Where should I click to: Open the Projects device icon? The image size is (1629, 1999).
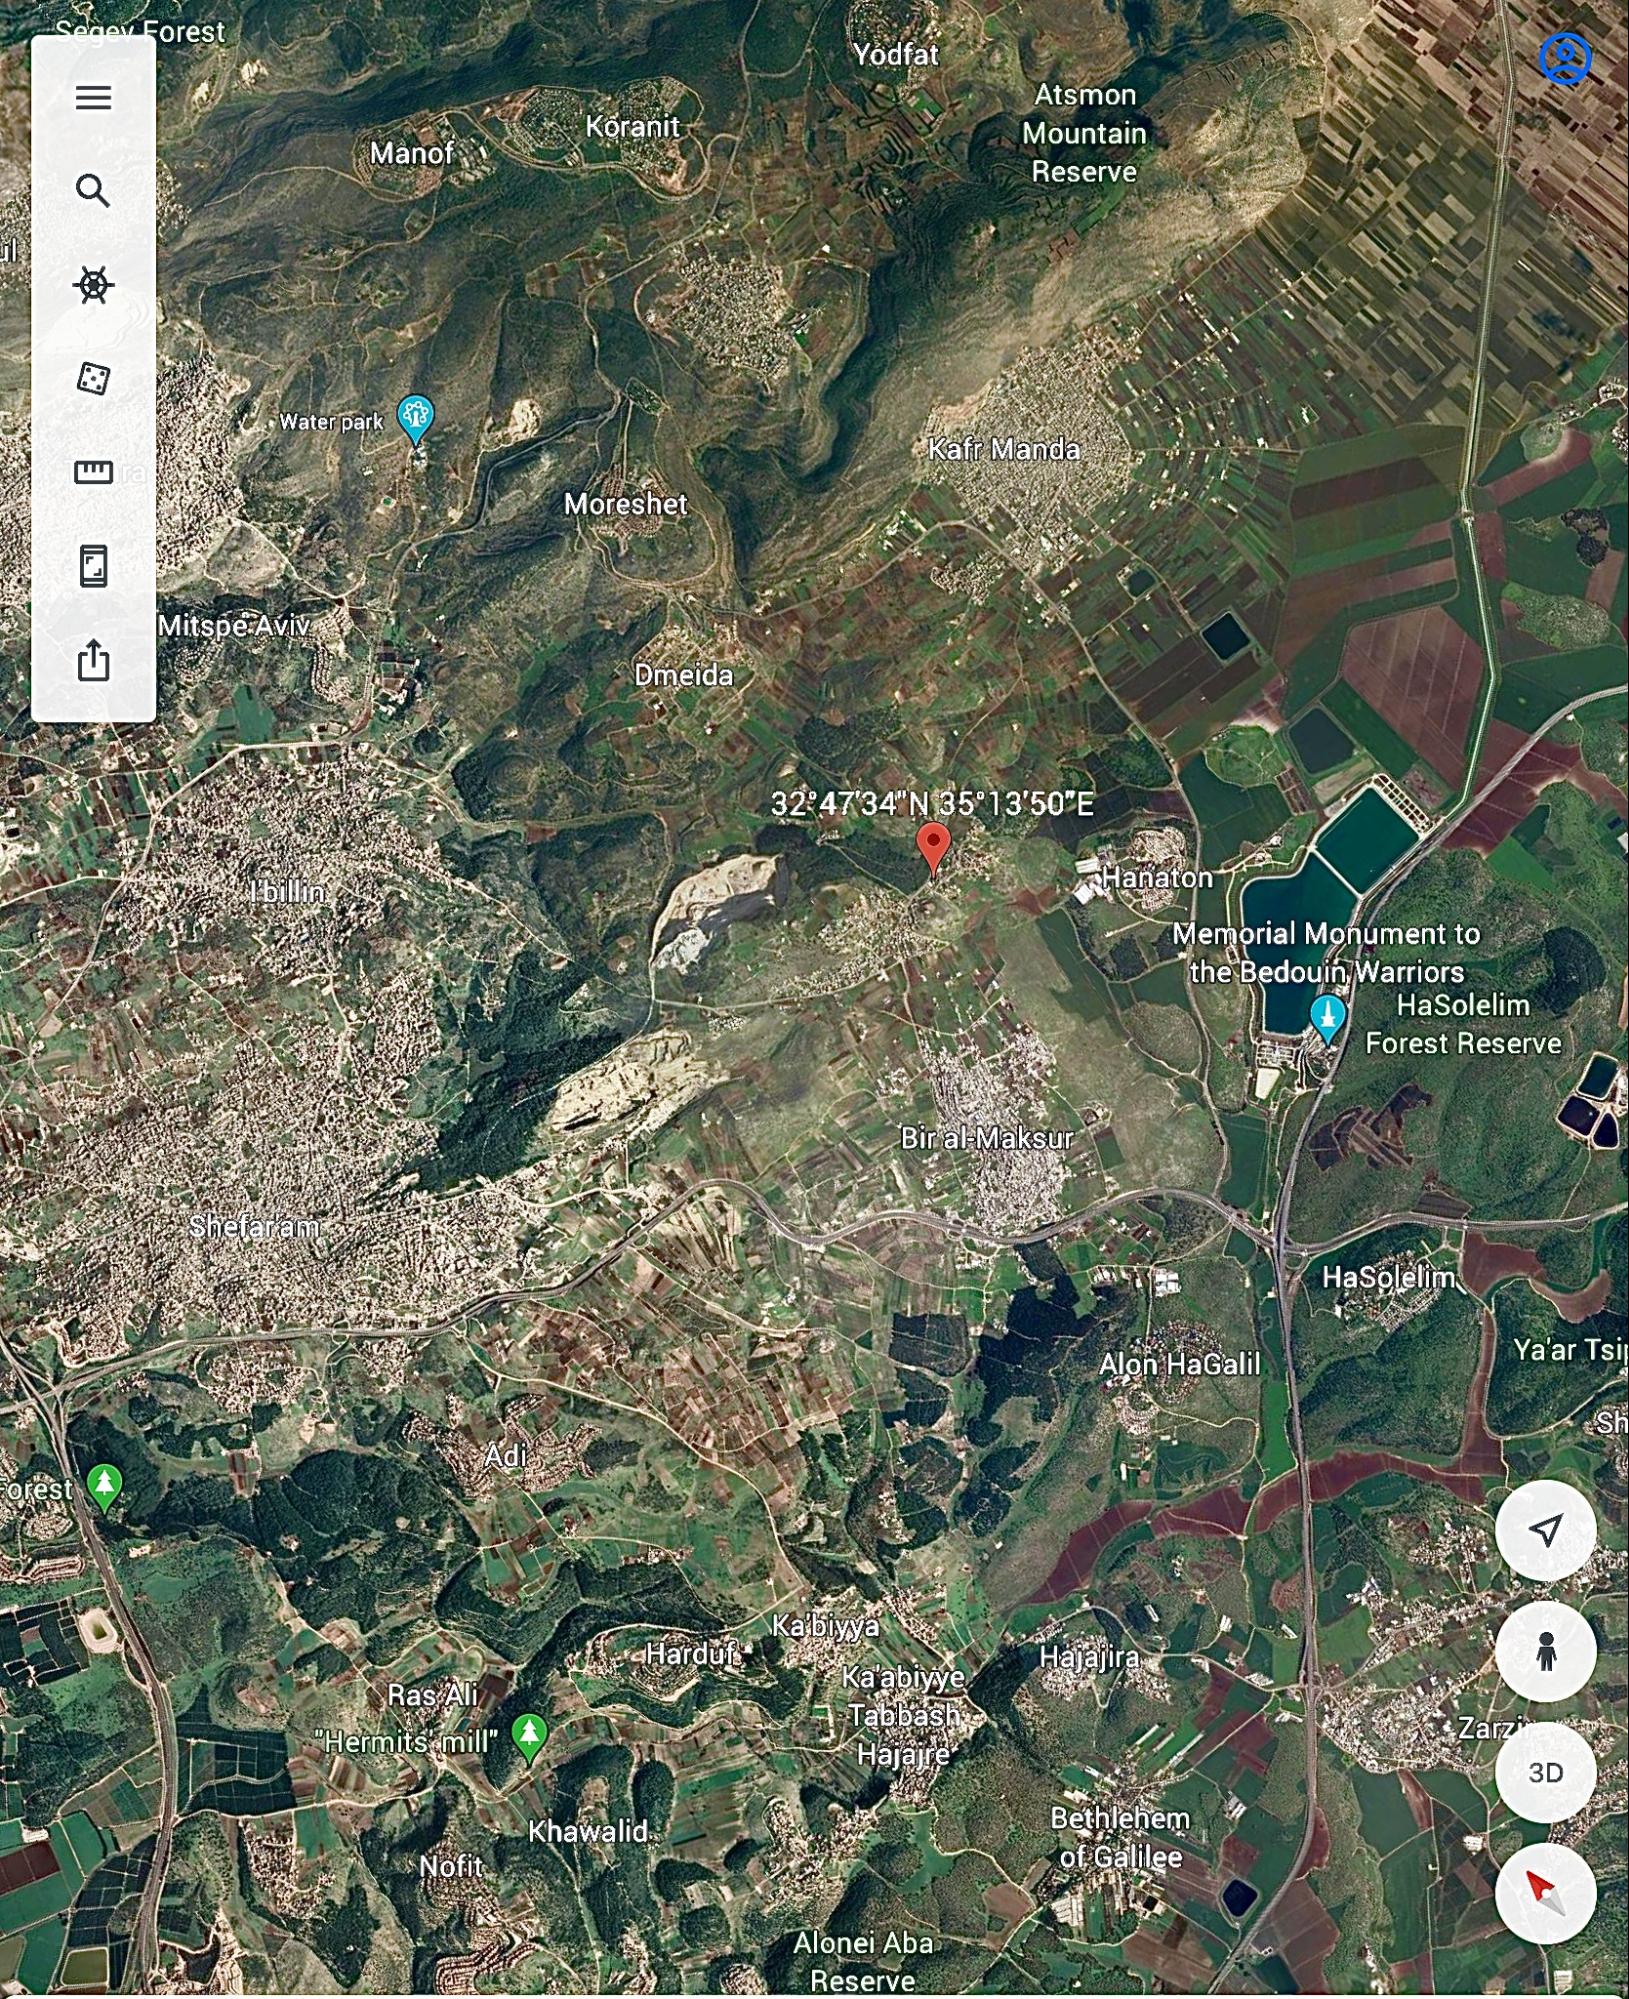point(93,566)
